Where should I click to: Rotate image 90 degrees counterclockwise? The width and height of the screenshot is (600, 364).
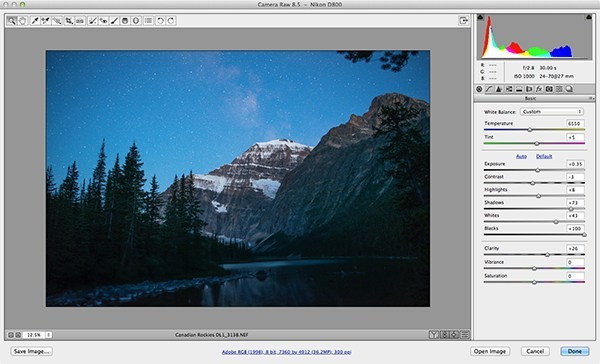[x=160, y=21]
